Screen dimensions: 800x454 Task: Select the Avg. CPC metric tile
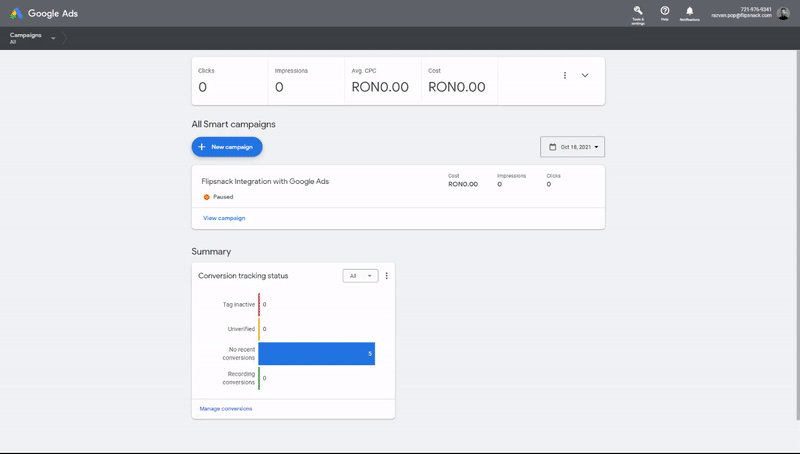383,81
